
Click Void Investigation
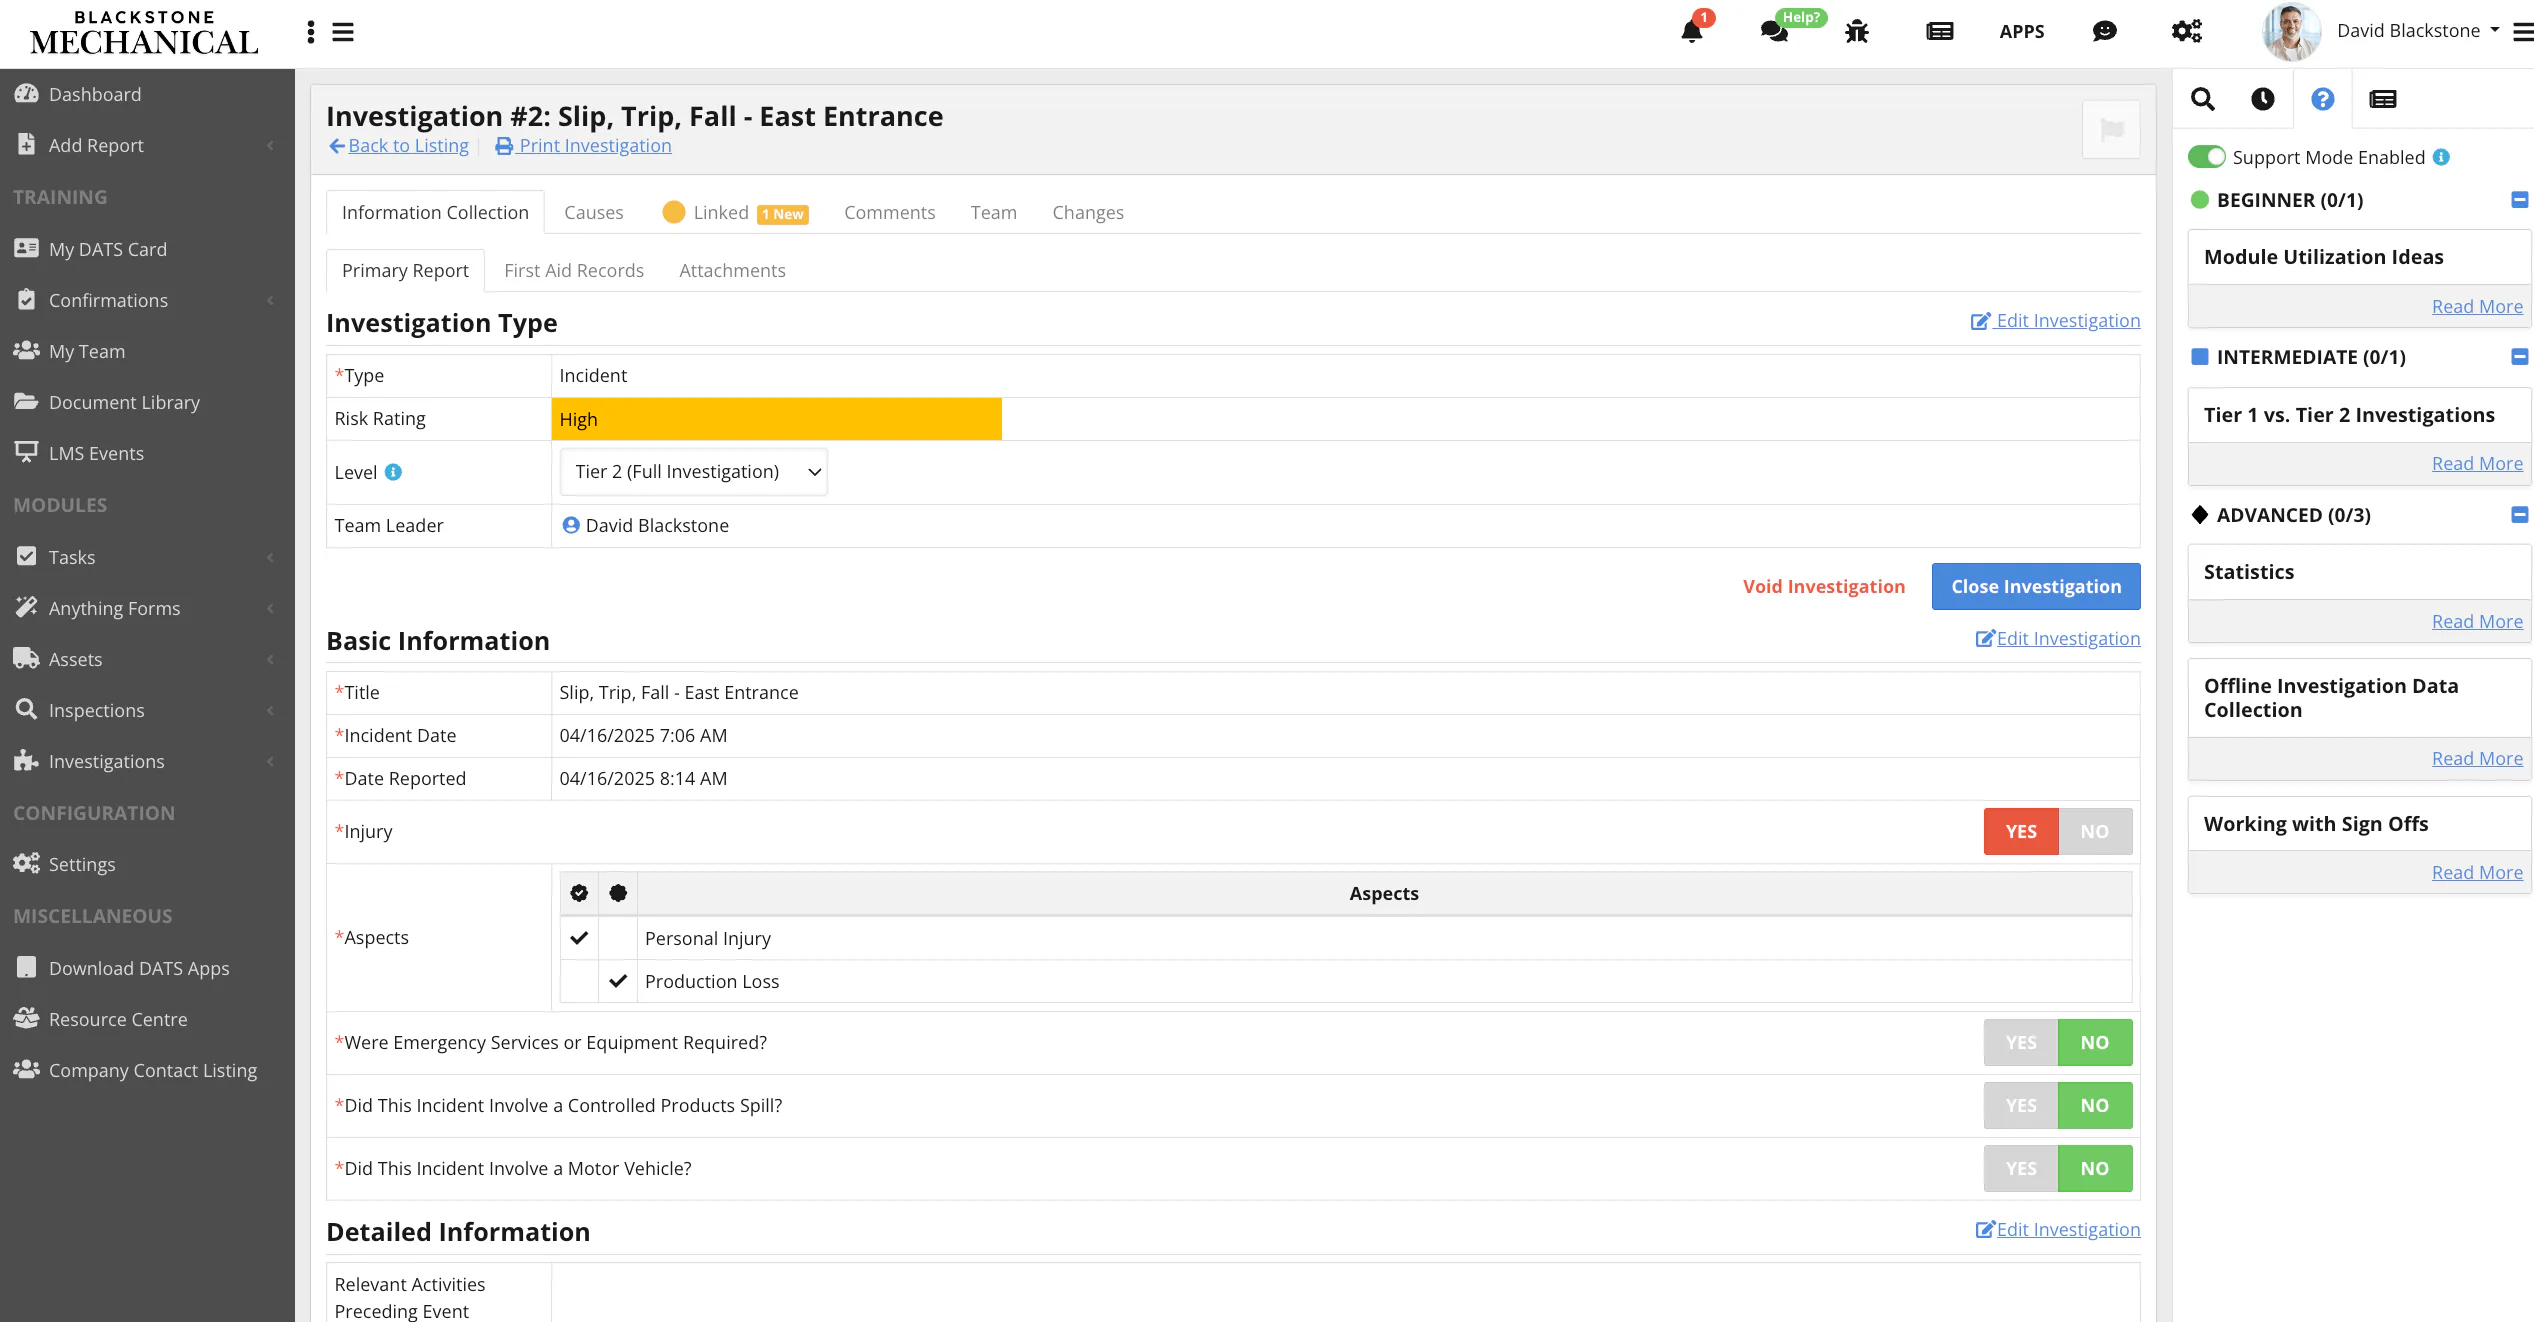pyautogui.click(x=1824, y=586)
